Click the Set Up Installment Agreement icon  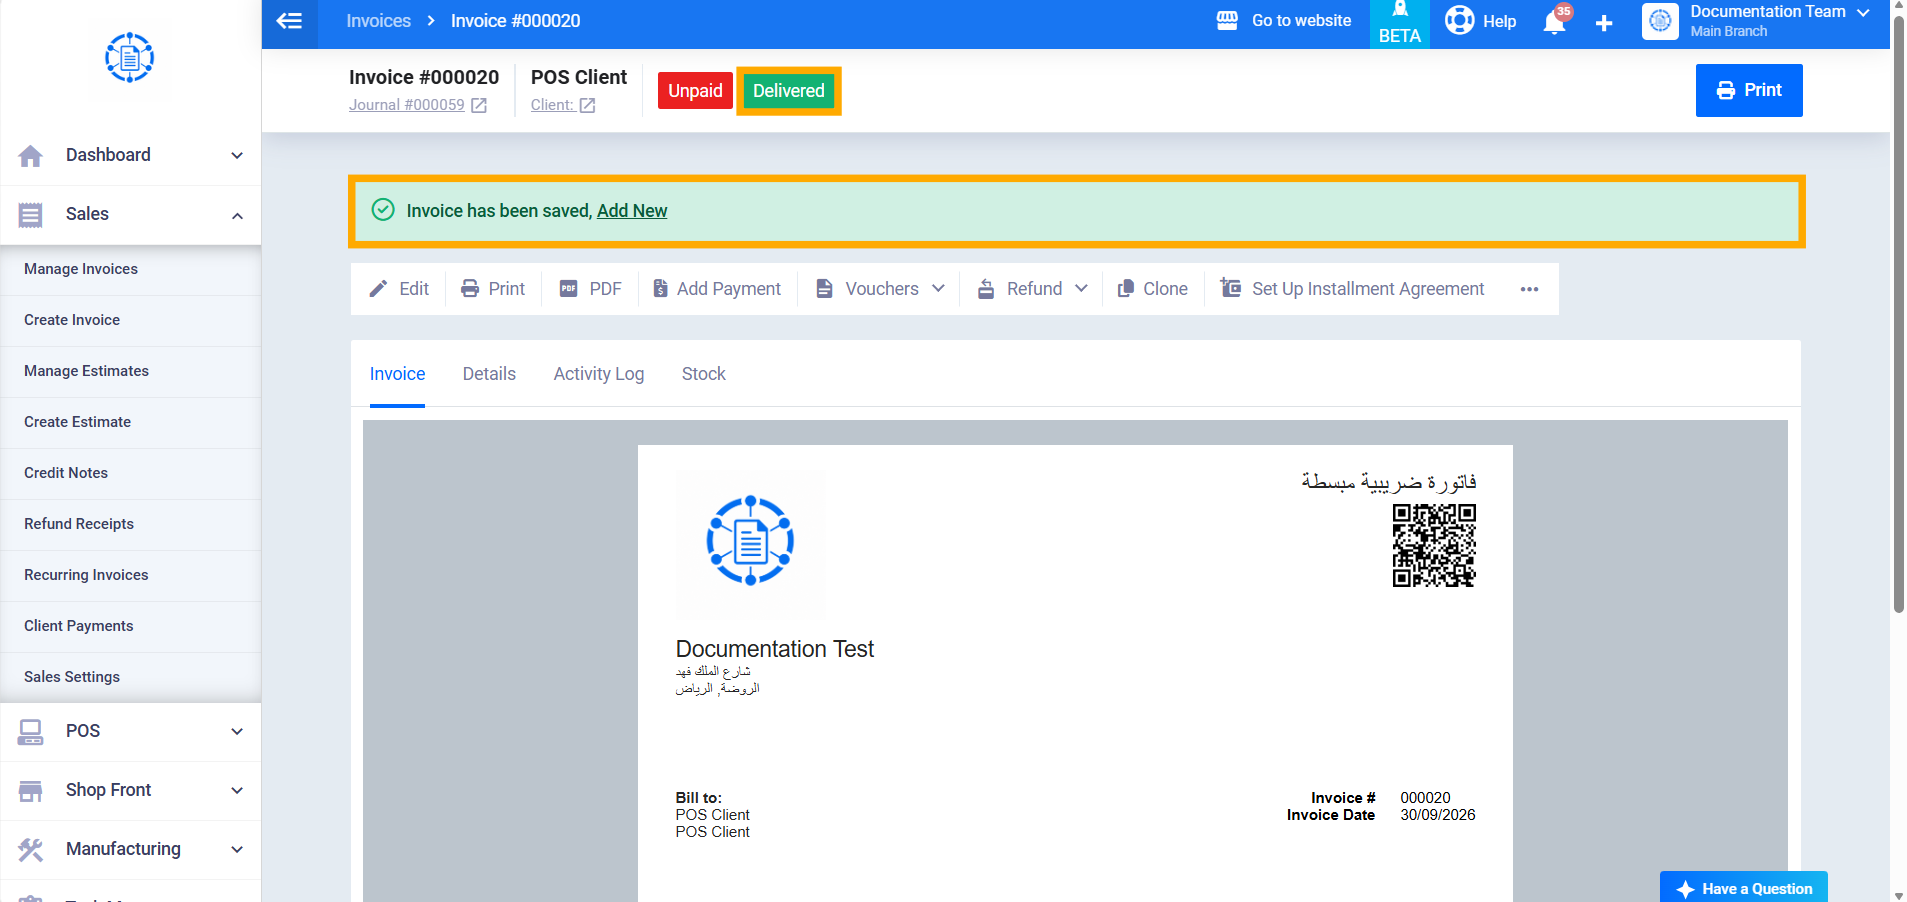pyautogui.click(x=1230, y=288)
